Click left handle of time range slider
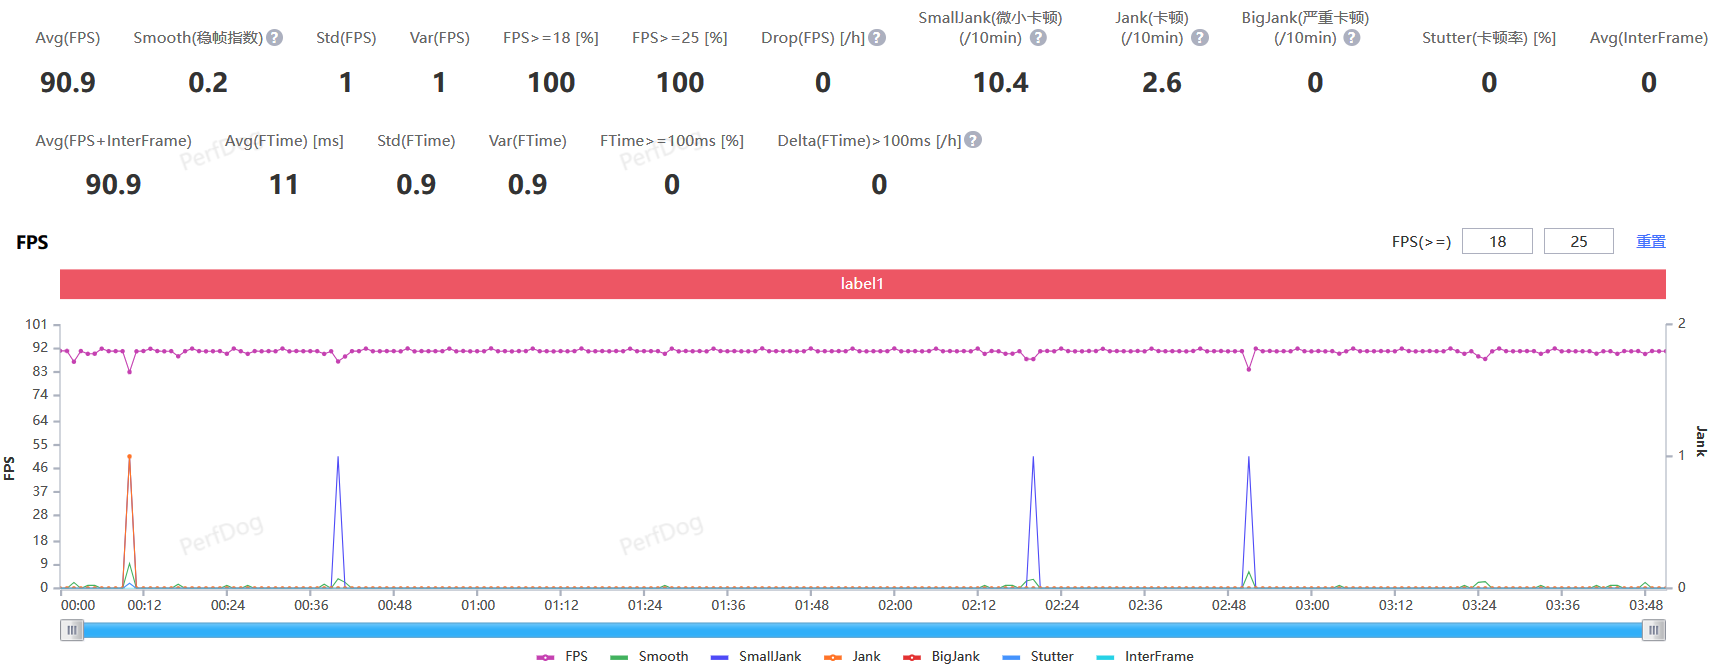 point(71,630)
